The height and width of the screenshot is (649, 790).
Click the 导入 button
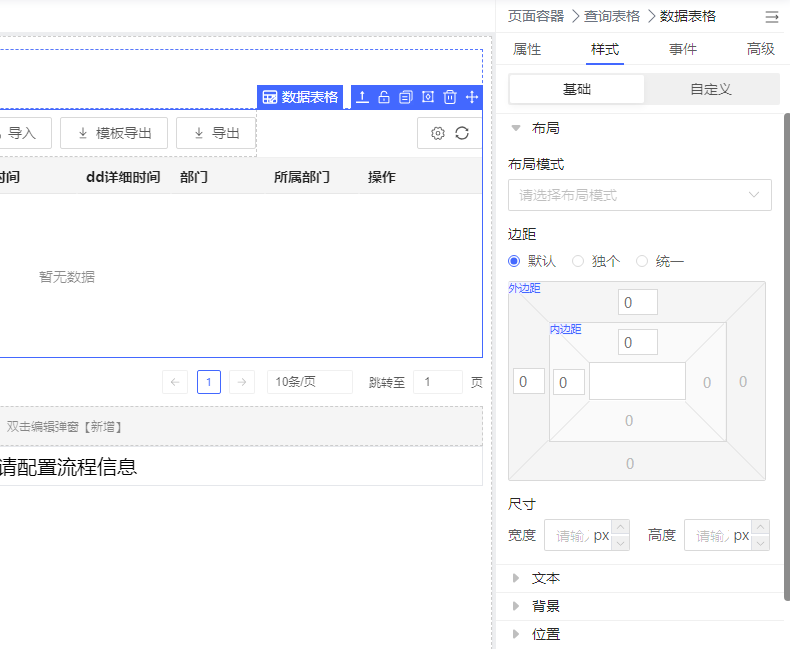[23, 133]
